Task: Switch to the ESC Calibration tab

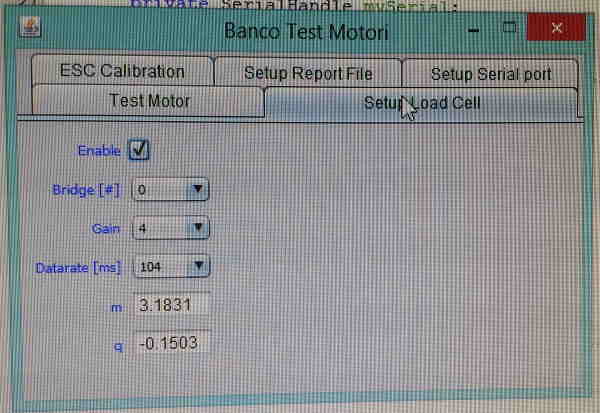Action: pos(122,71)
